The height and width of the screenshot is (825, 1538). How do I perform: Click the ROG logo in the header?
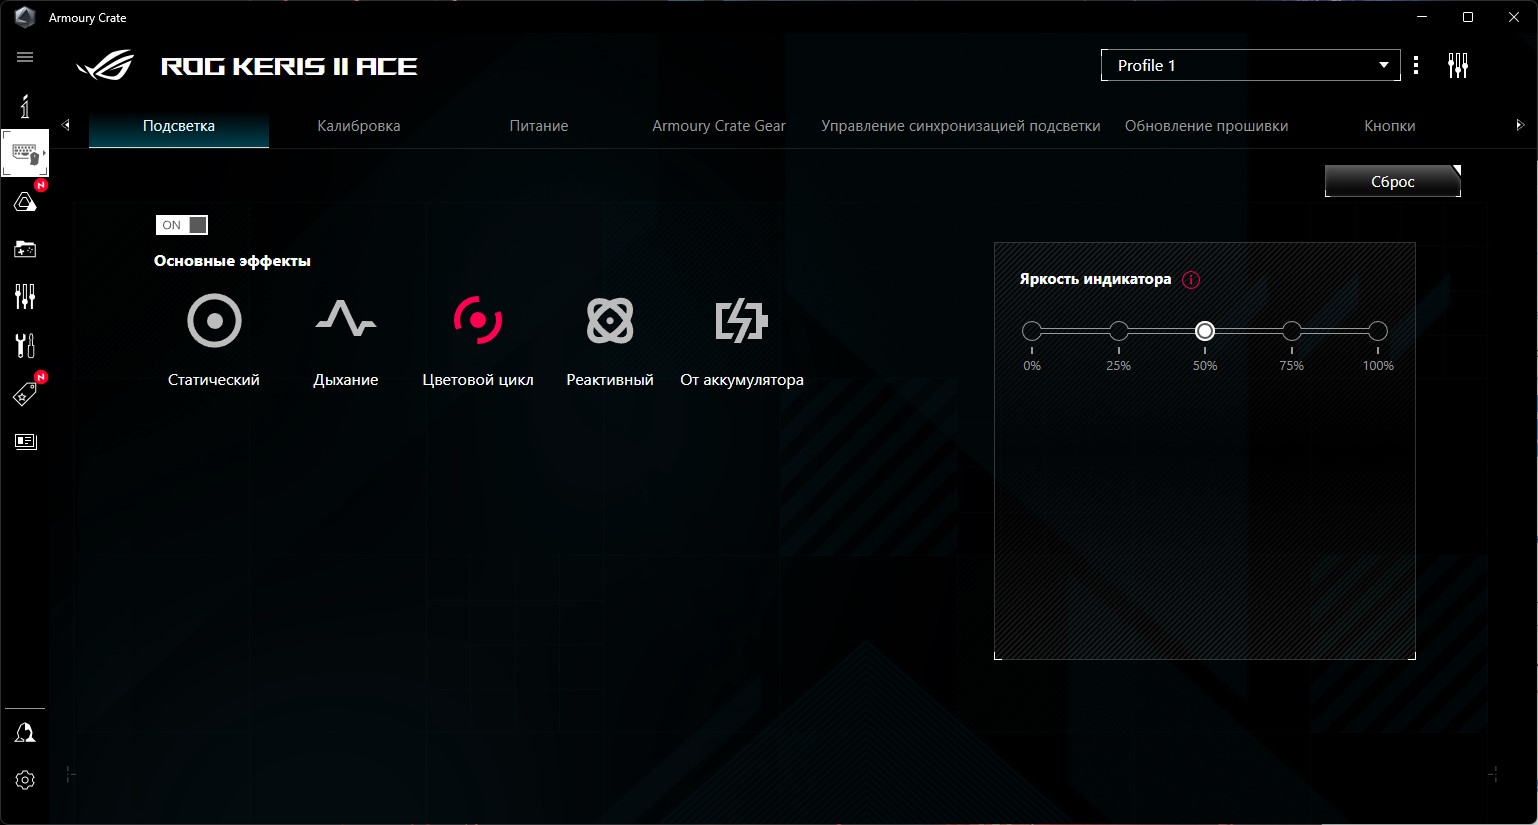pos(105,66)
